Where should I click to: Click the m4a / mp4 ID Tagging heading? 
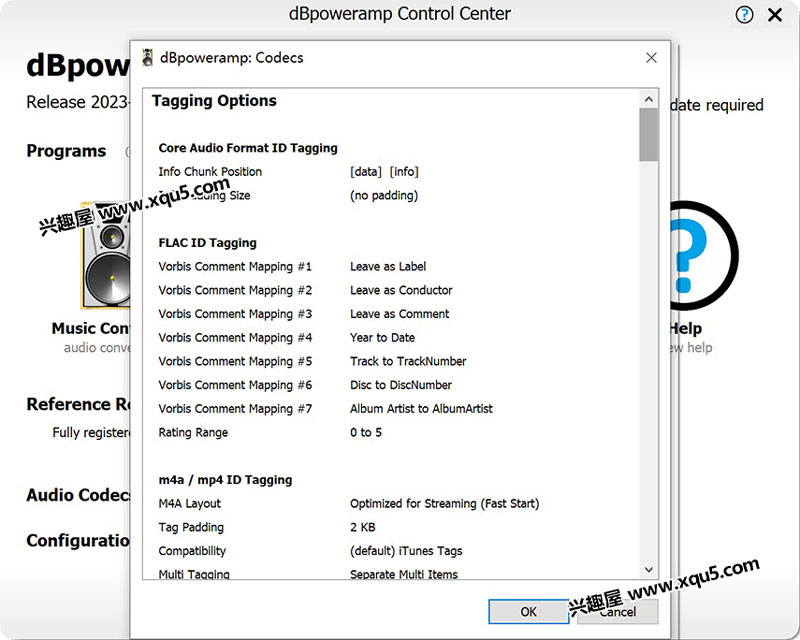[226, 480]
